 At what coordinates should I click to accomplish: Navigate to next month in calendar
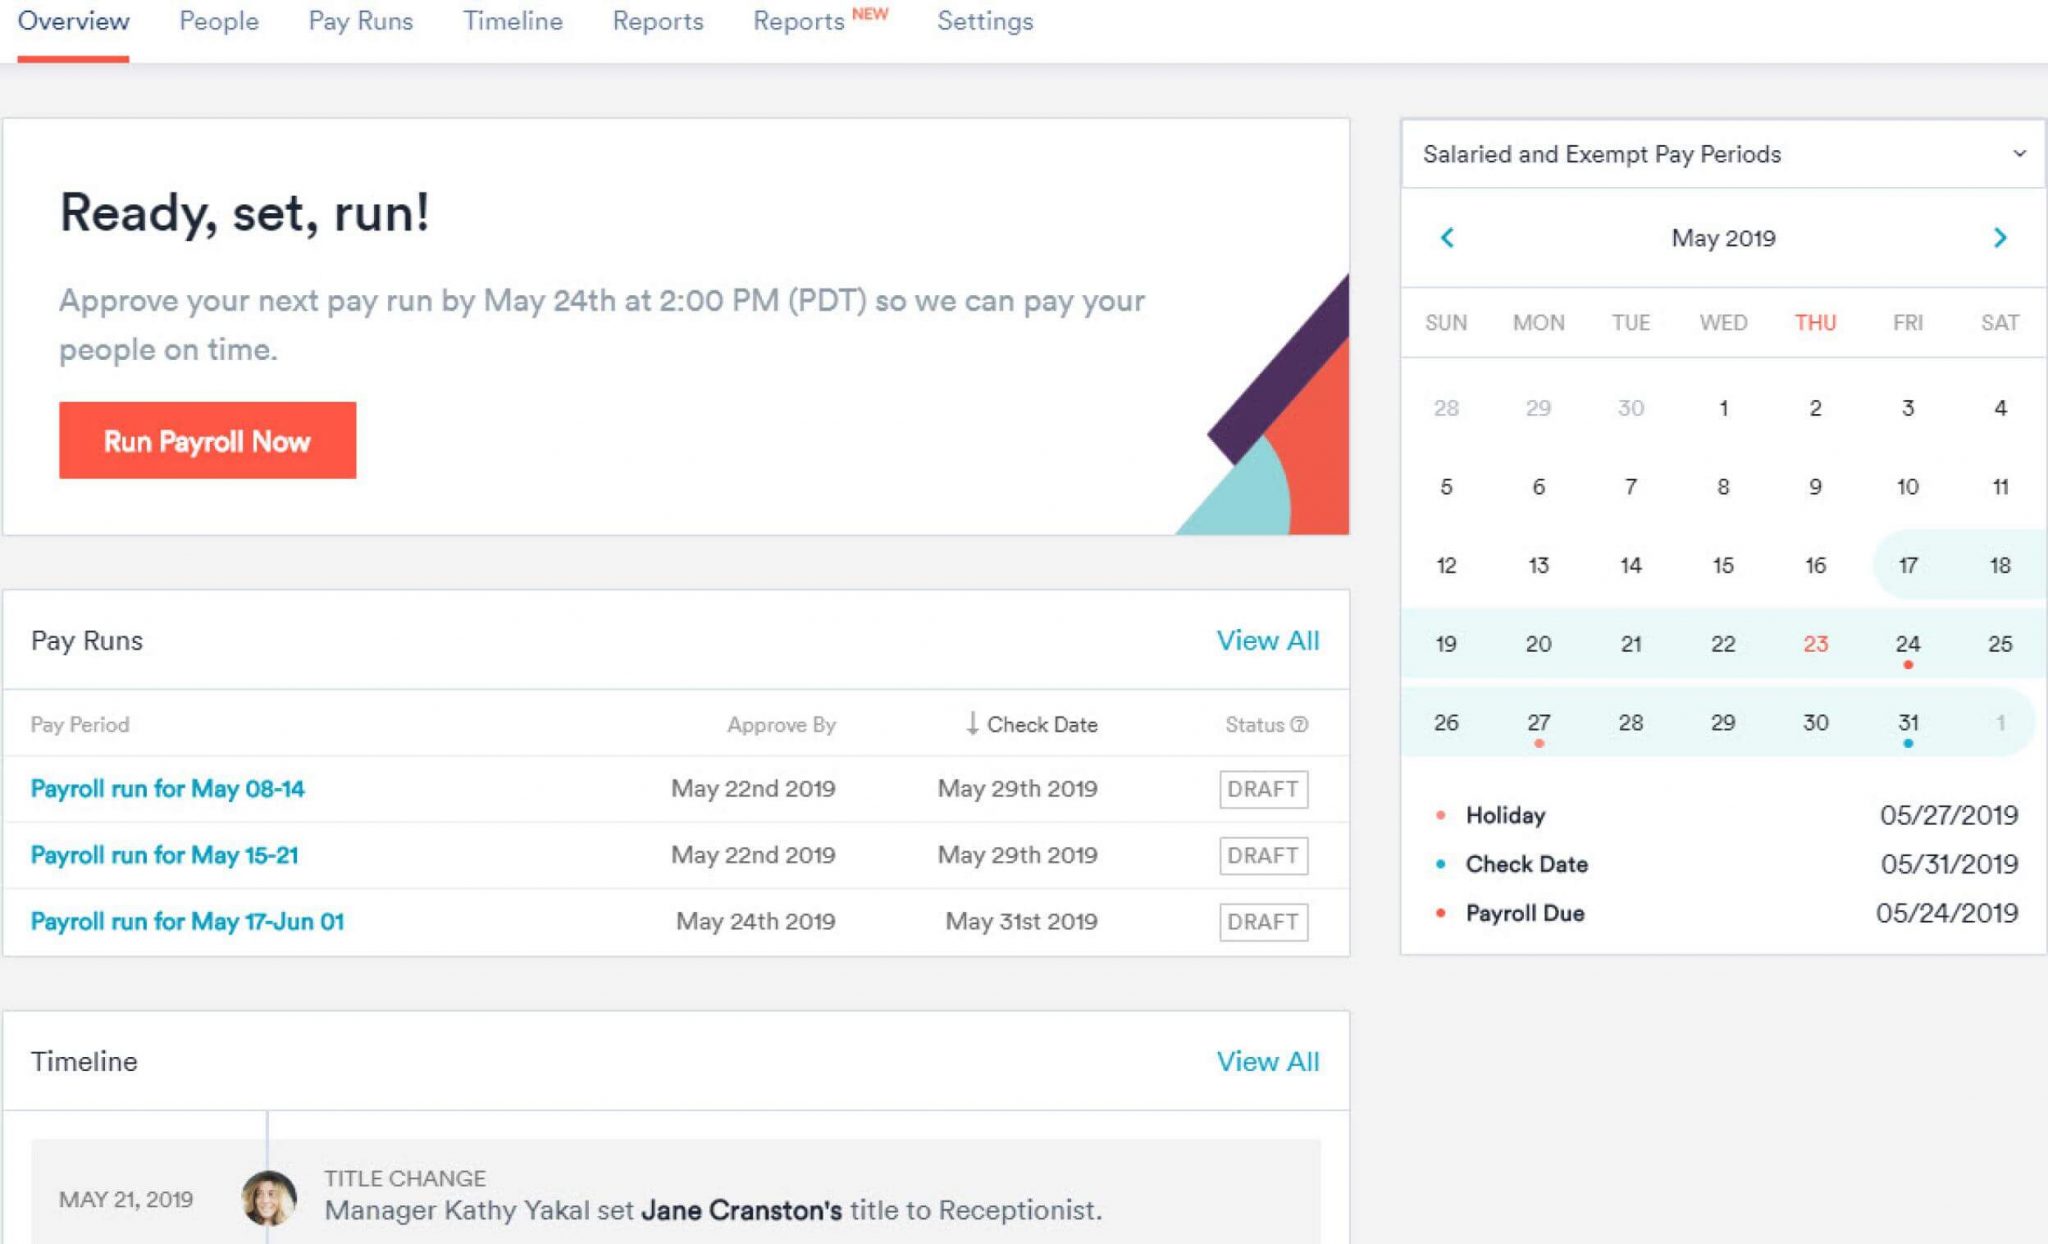pos(2000,238)
